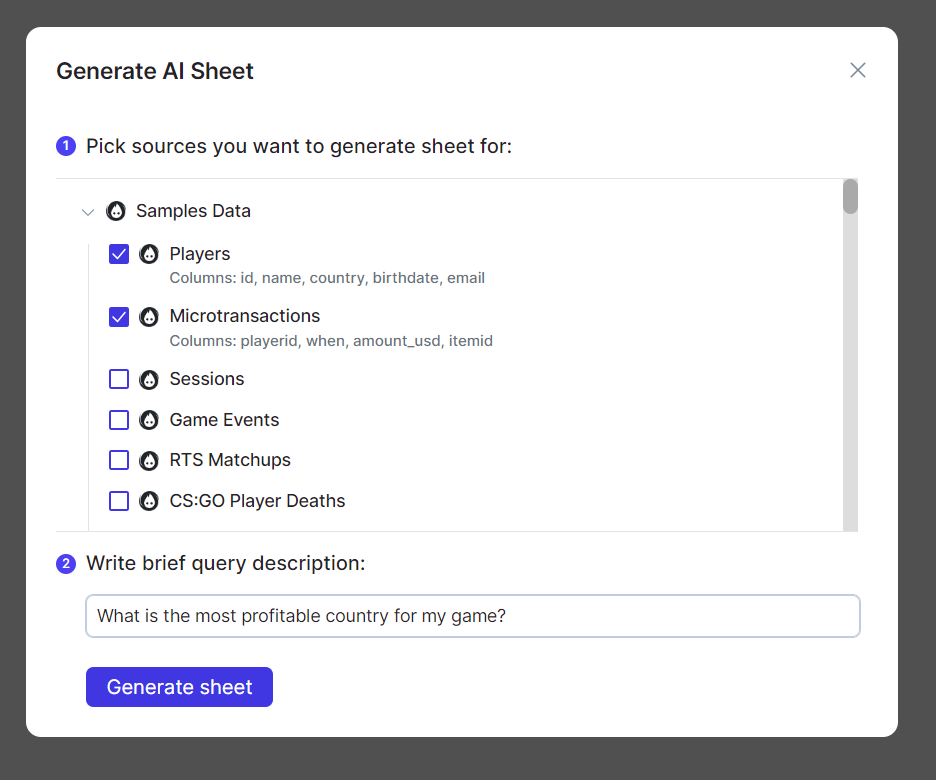The width and height of the screenshot is (936, 780).
Task: Click the sources list scrollbar thumb
Action: tap(850, 196)
